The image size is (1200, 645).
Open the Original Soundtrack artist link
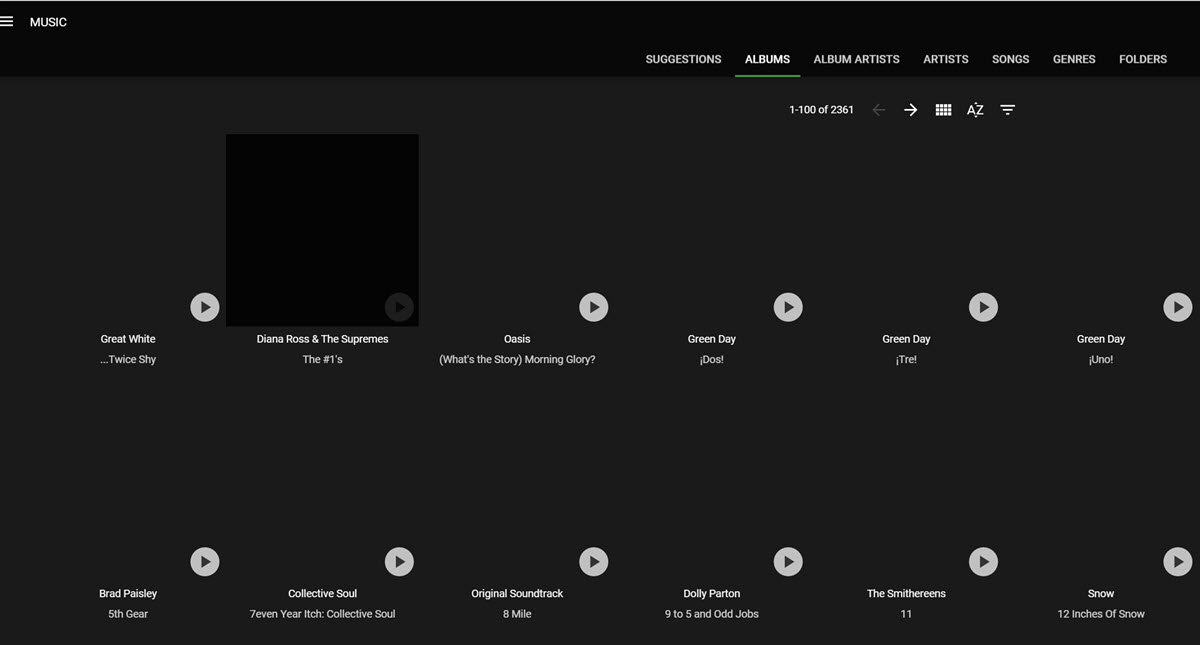[517, 593]
